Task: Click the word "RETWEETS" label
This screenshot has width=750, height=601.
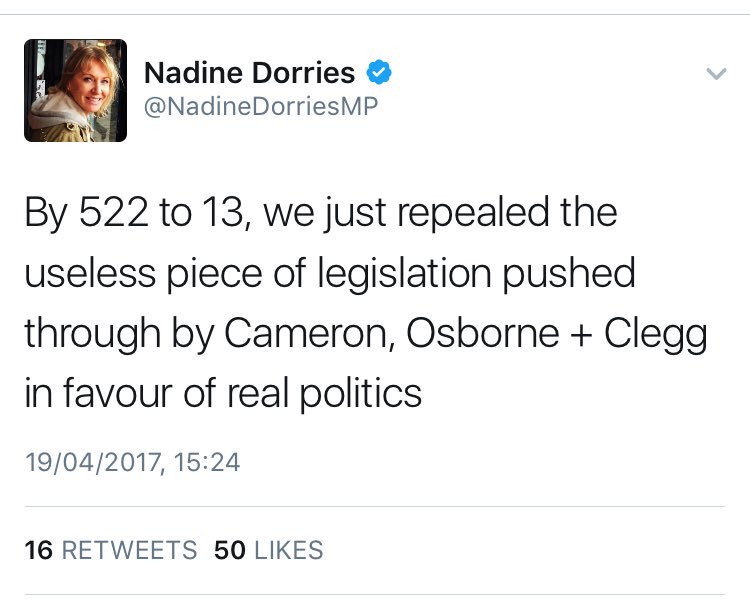Action: tap(129, 550)
